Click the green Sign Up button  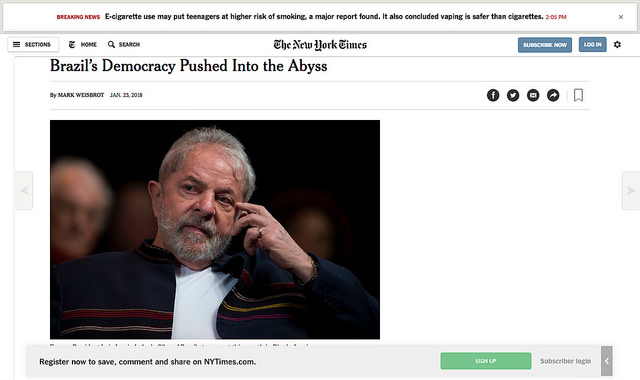click(x=486, y=361)
